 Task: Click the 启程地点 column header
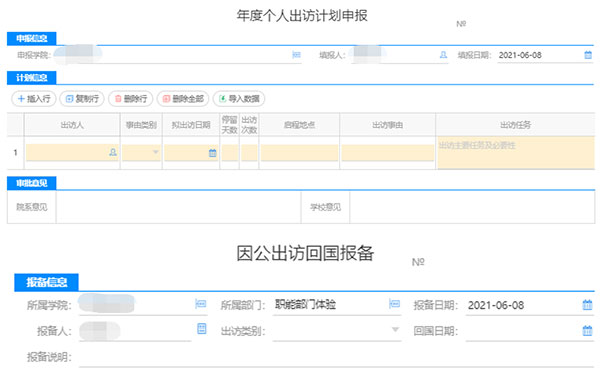(299, 125)
